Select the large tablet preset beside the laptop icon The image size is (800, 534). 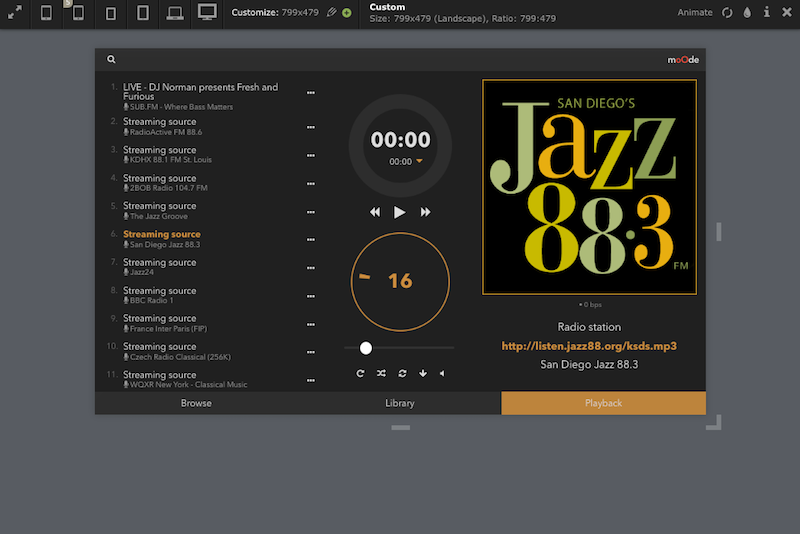[143, 12]
